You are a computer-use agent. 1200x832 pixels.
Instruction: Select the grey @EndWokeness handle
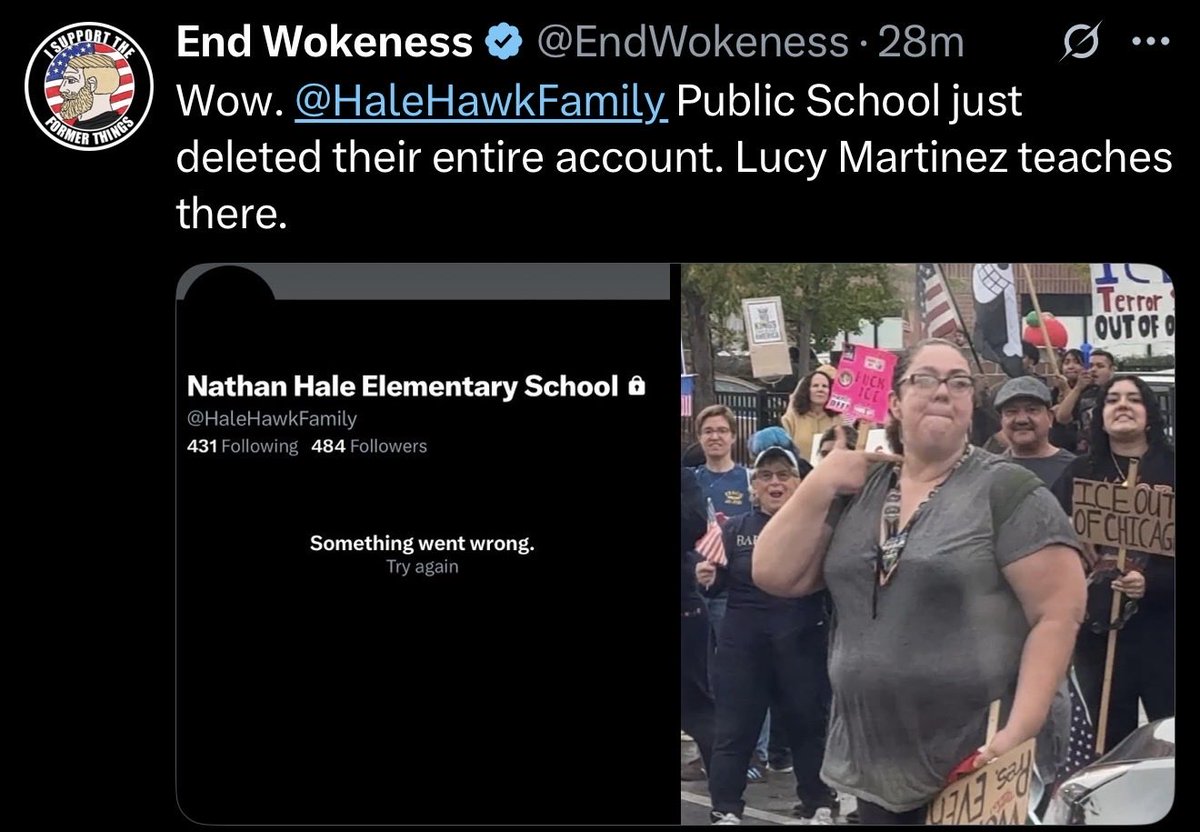tap(691, 42)
